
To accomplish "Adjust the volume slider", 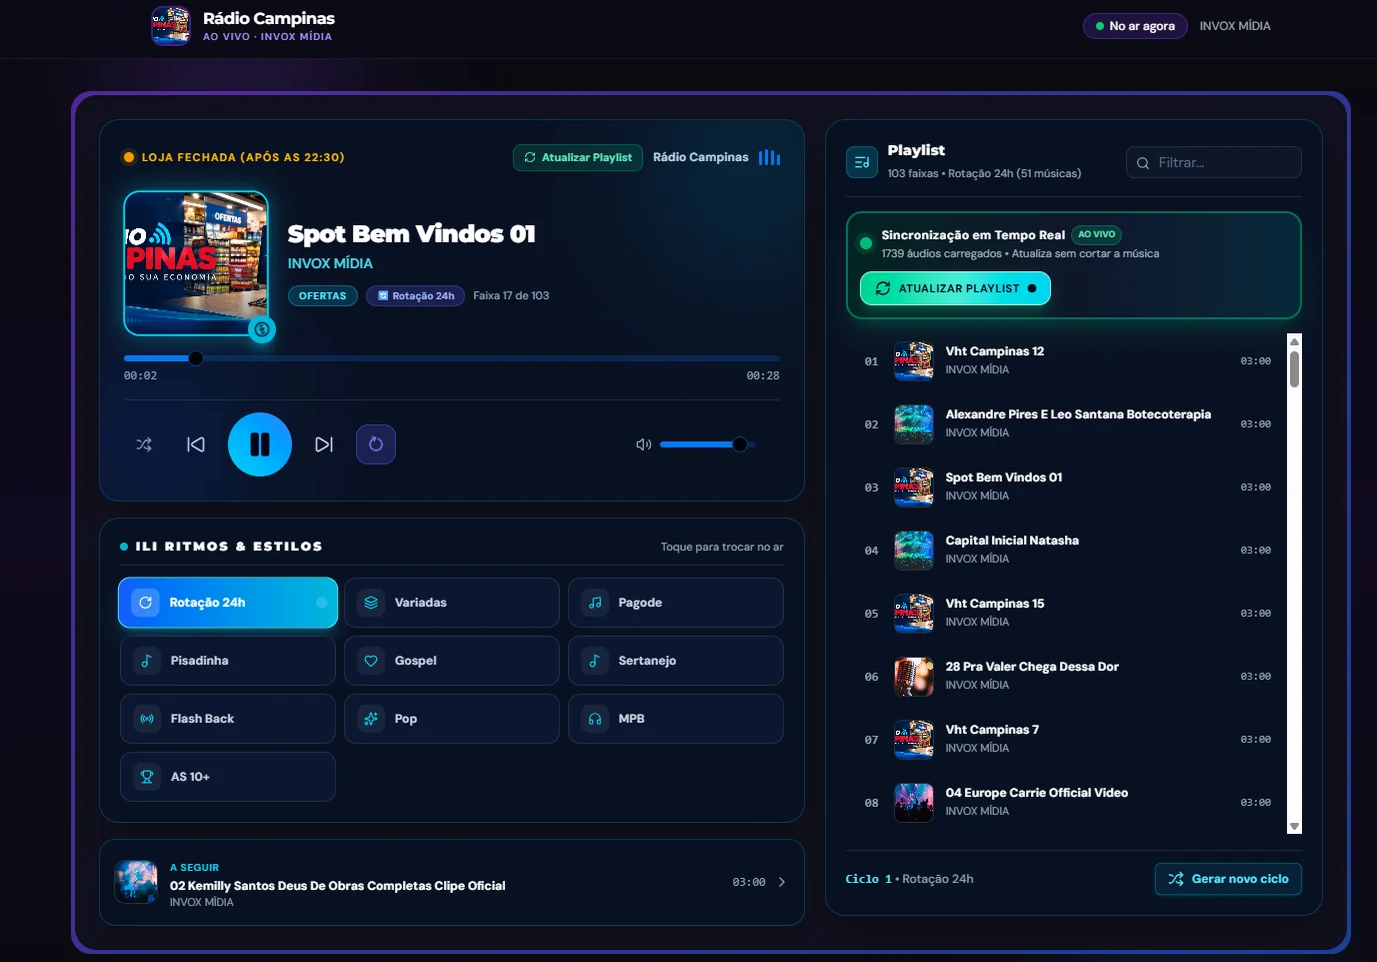I will [708, 445].
